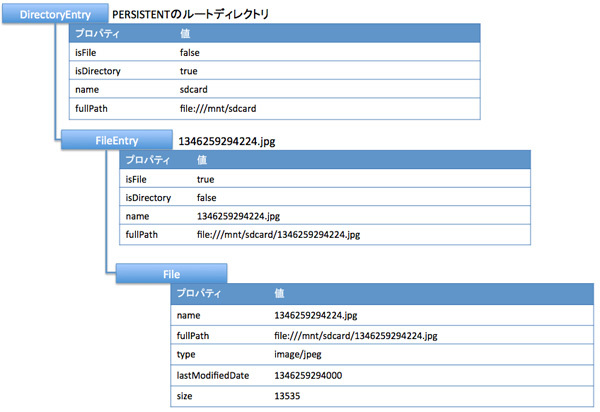Select the size property cell

pos(184,396)
